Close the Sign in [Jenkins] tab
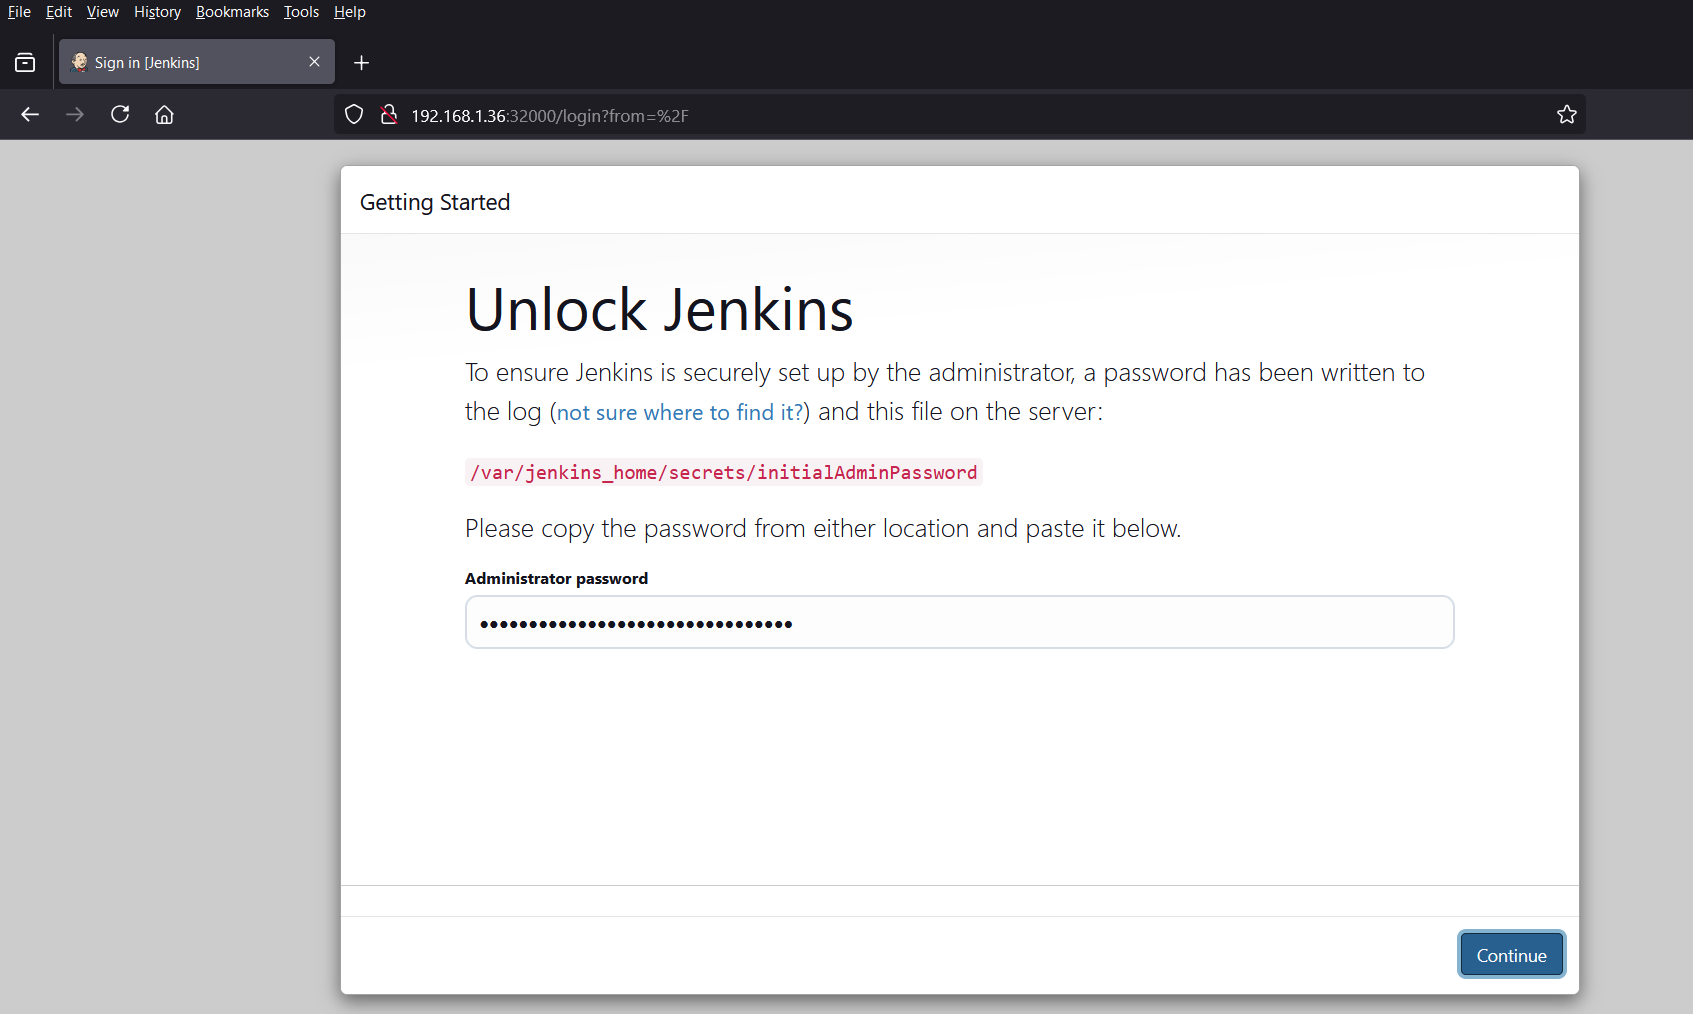This screenshot has width=1693, height=1014. point(314,62)
